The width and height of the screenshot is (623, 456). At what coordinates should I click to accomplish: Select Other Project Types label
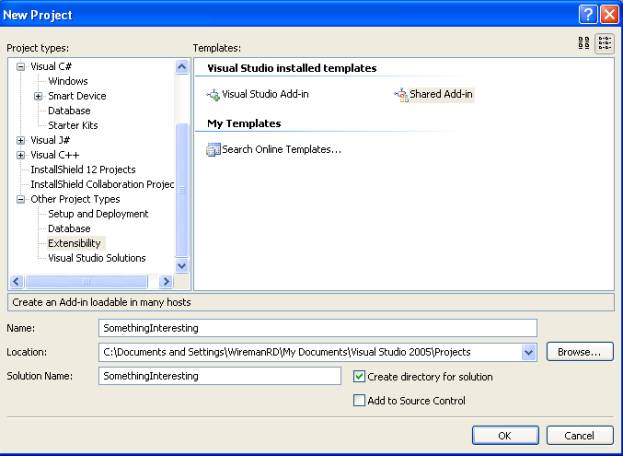point(75,199)
